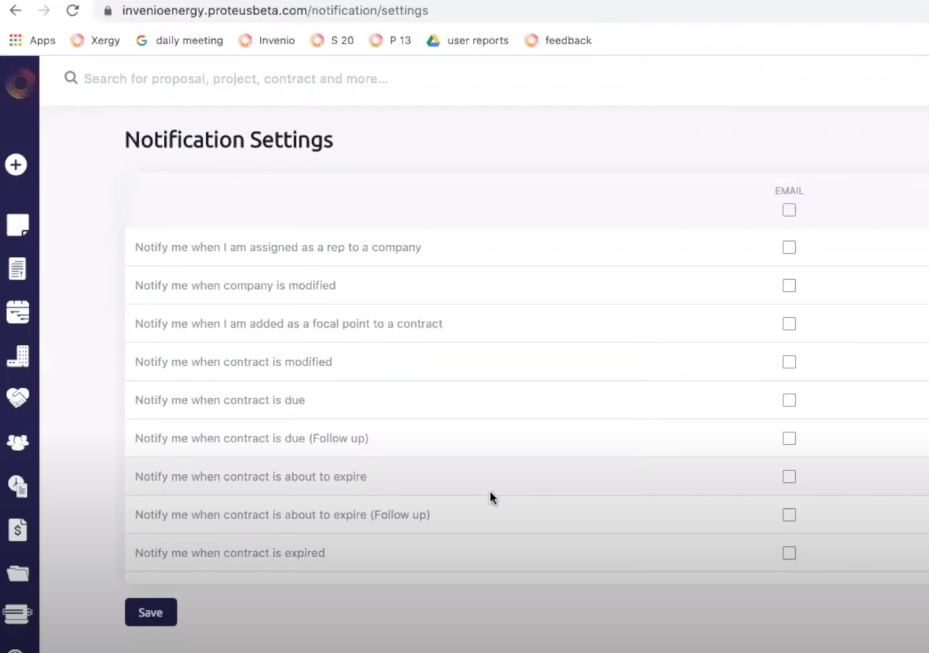Tick email for contract is modified
This screenshot has width=929, height=653.
pyautogui.click(x=789, y=362)
